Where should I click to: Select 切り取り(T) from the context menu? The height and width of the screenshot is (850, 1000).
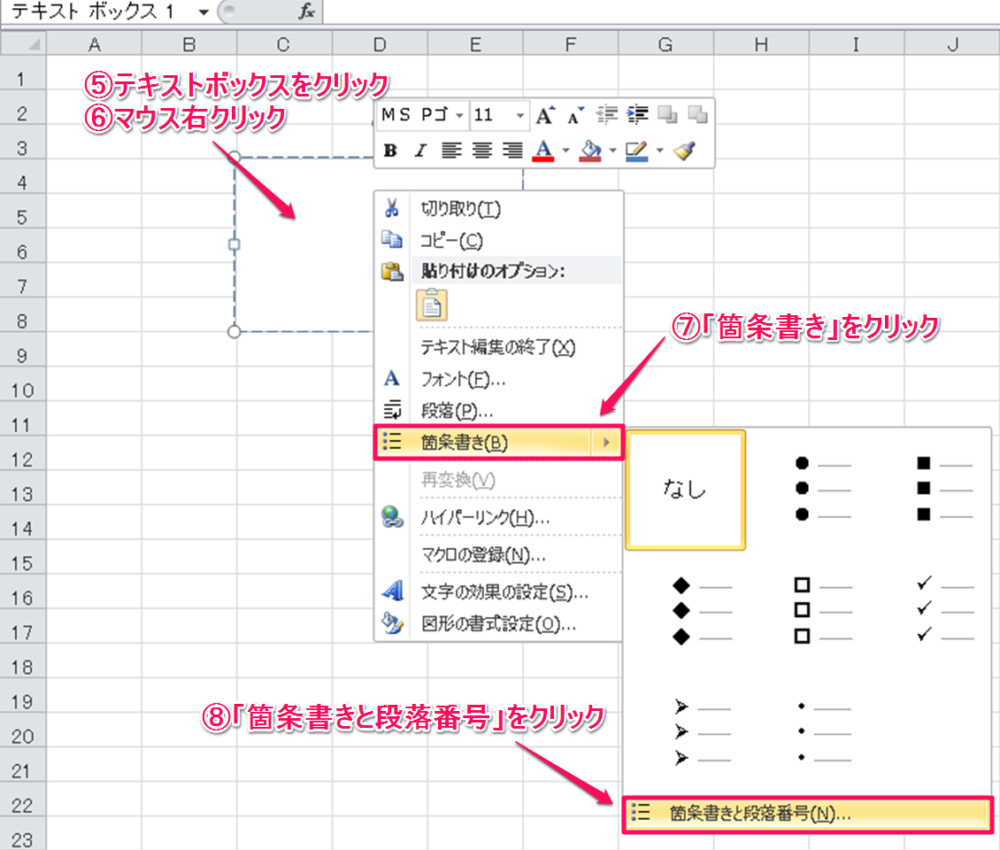[460, 209]
